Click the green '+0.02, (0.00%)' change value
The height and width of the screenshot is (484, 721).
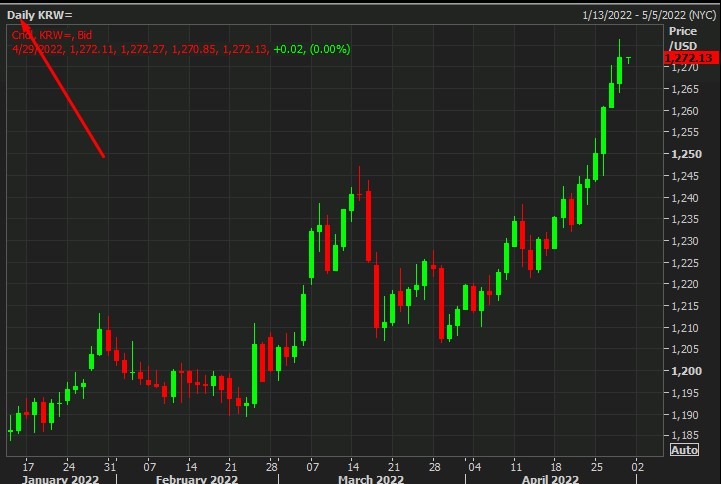click(x=312, y=49)
